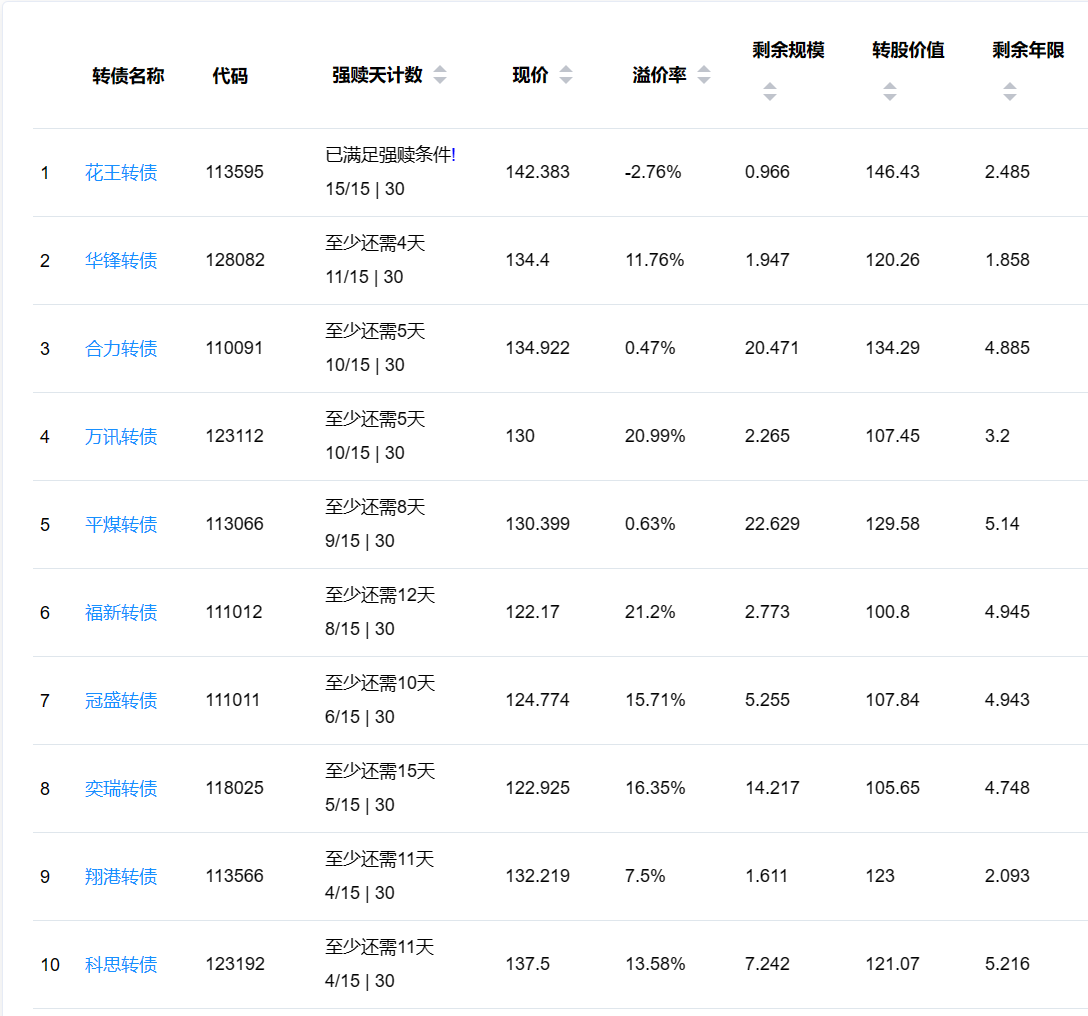Screen dimensions: 1088x1016
Task: Click the 现价 column sort arrows
Action: 566,76
